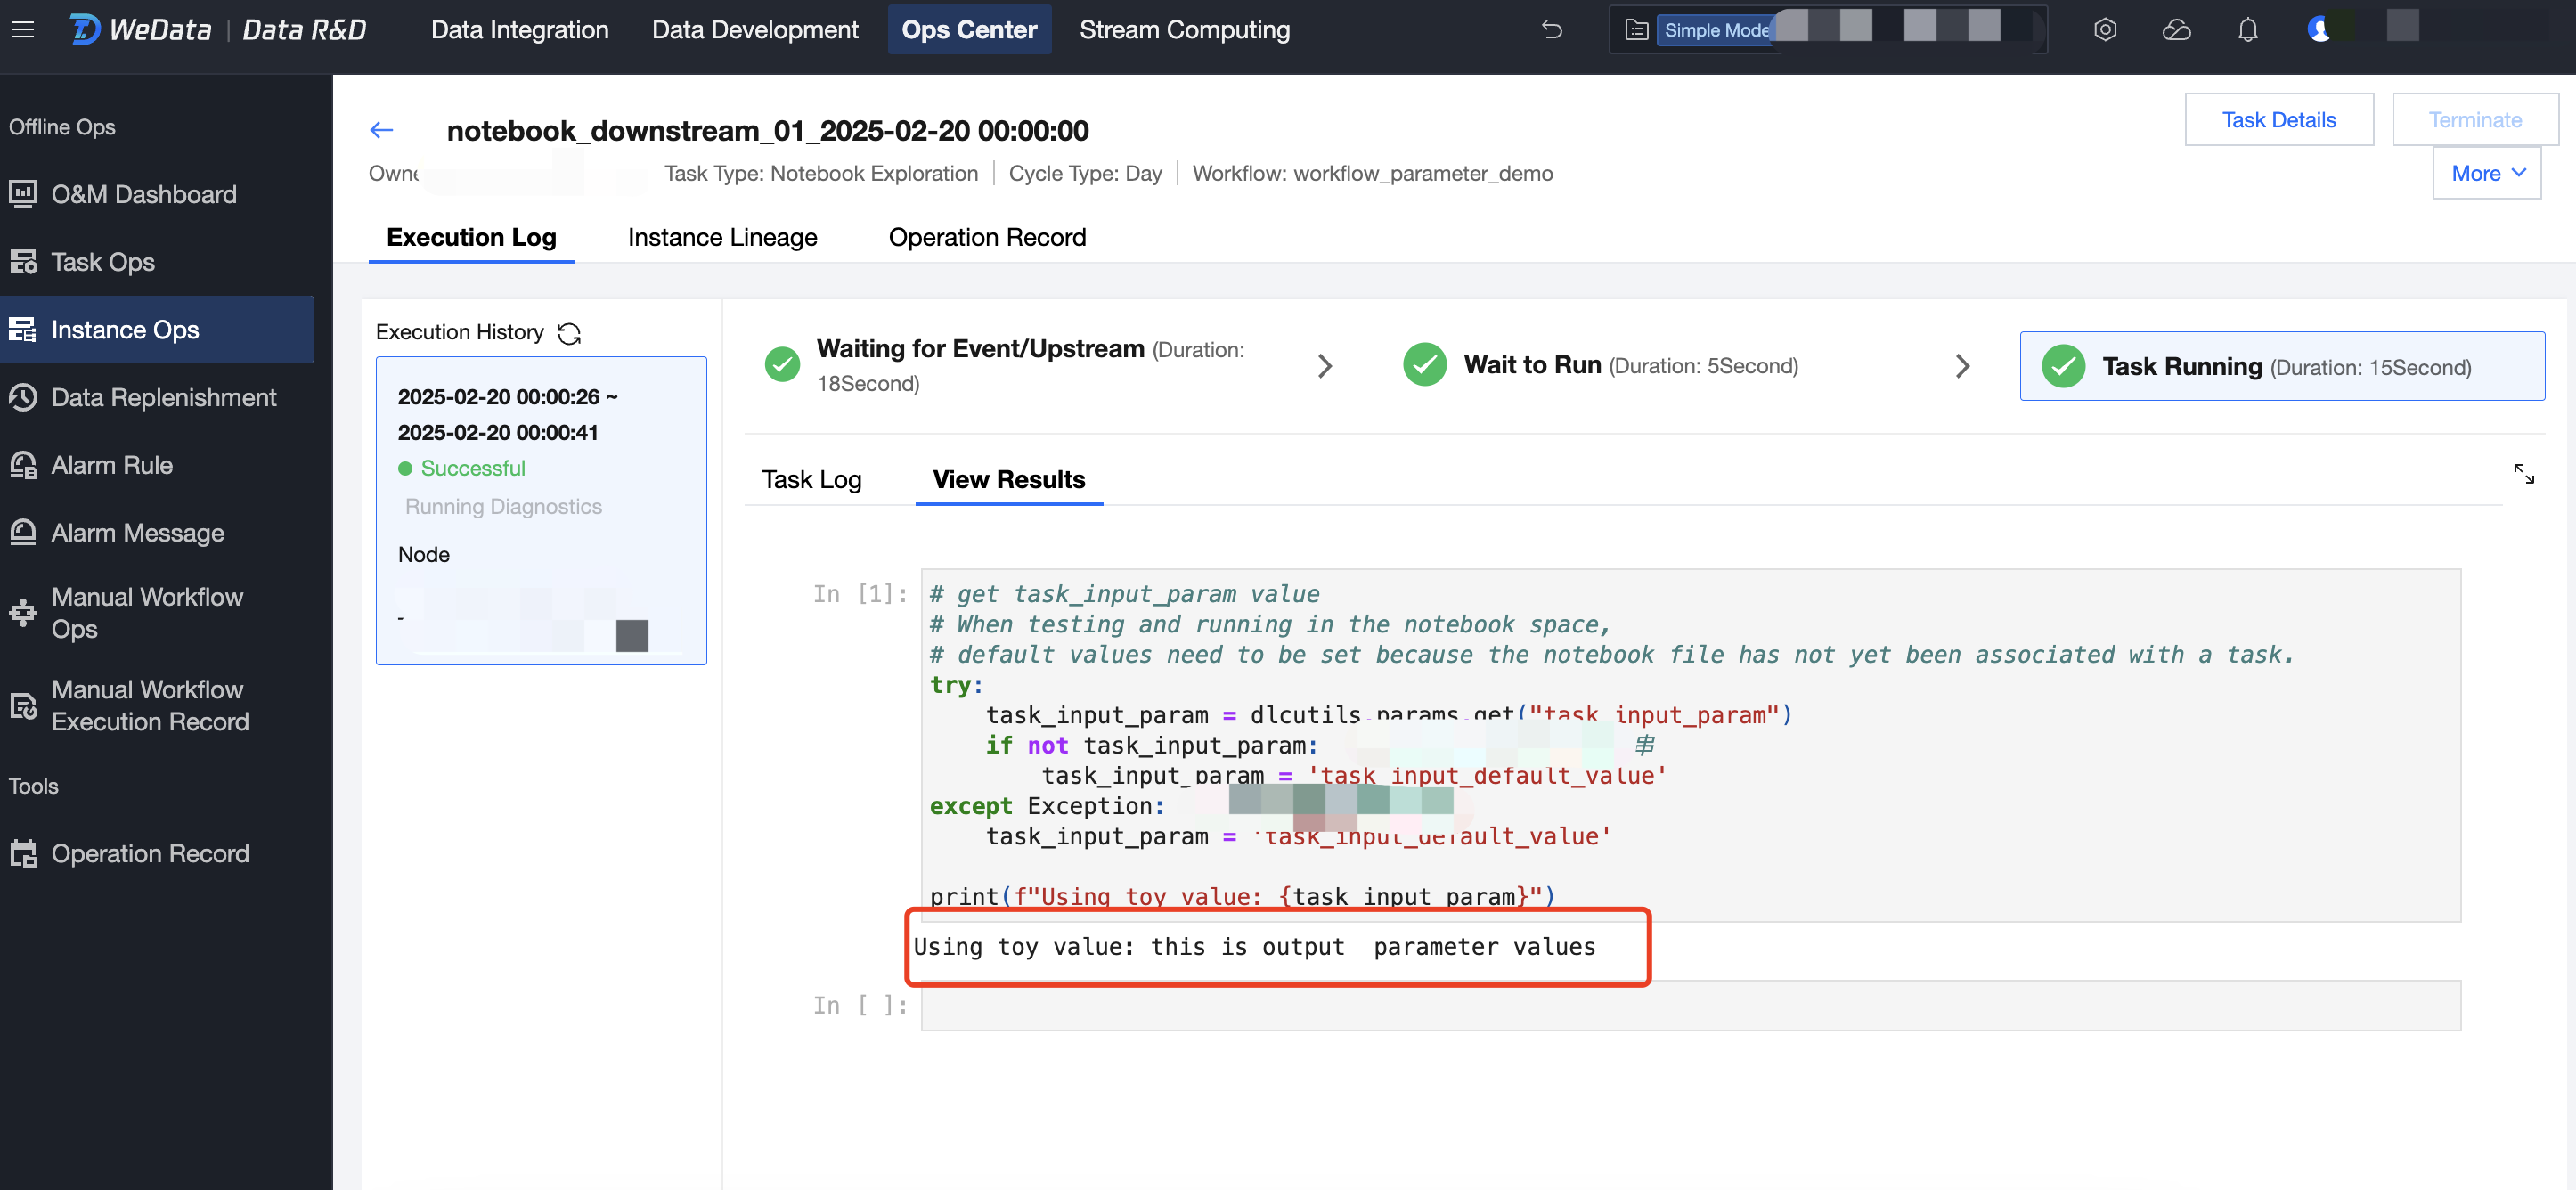Click the empty notebook input cell
This screenshot has width=2576, height=1190.
pyautogui.click(x=1689, y=1005)
